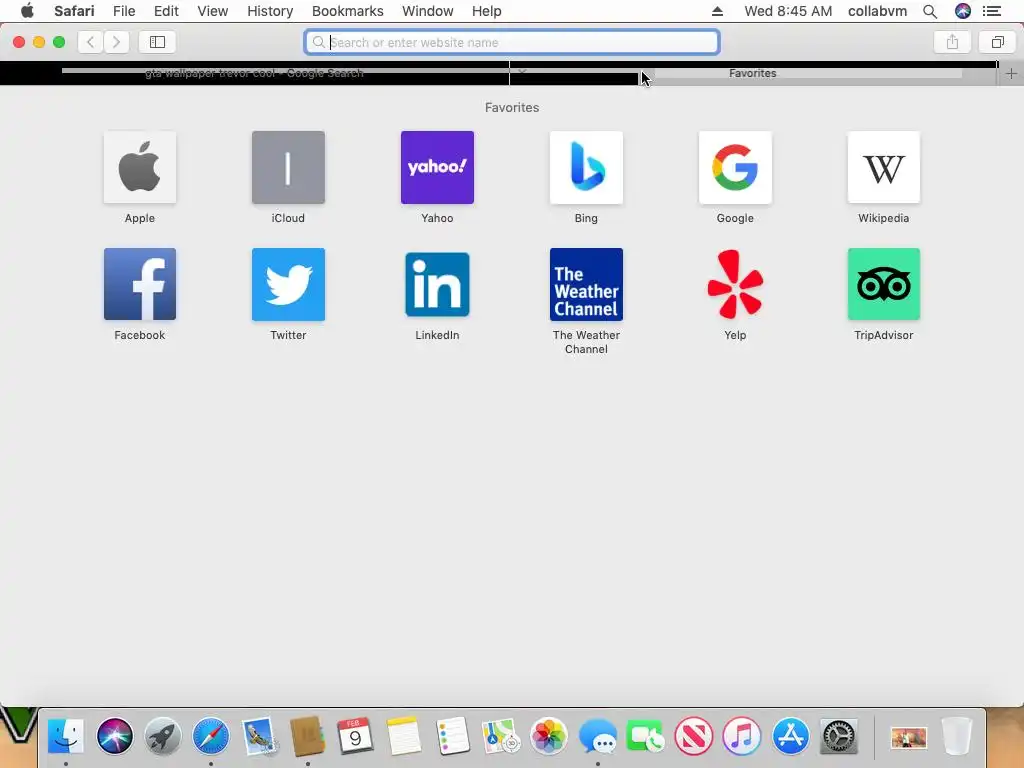Open the Yahoo favorite tile
Image resolution: width=1024 pixels, height=768 pixels.
(x=437, y=167)
